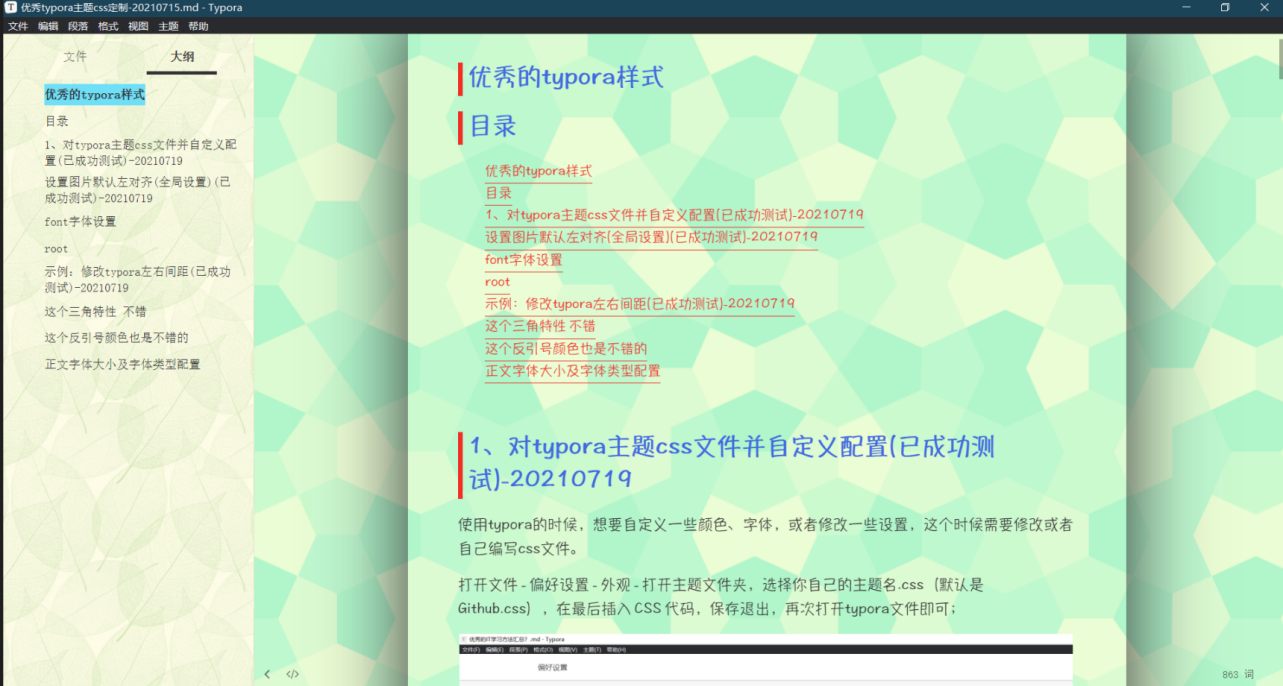The height and width of the screenshot is (686, 1283).
Task: Follow TOC link 设置图片默认左对齐
Action: (x=651, y=237)
